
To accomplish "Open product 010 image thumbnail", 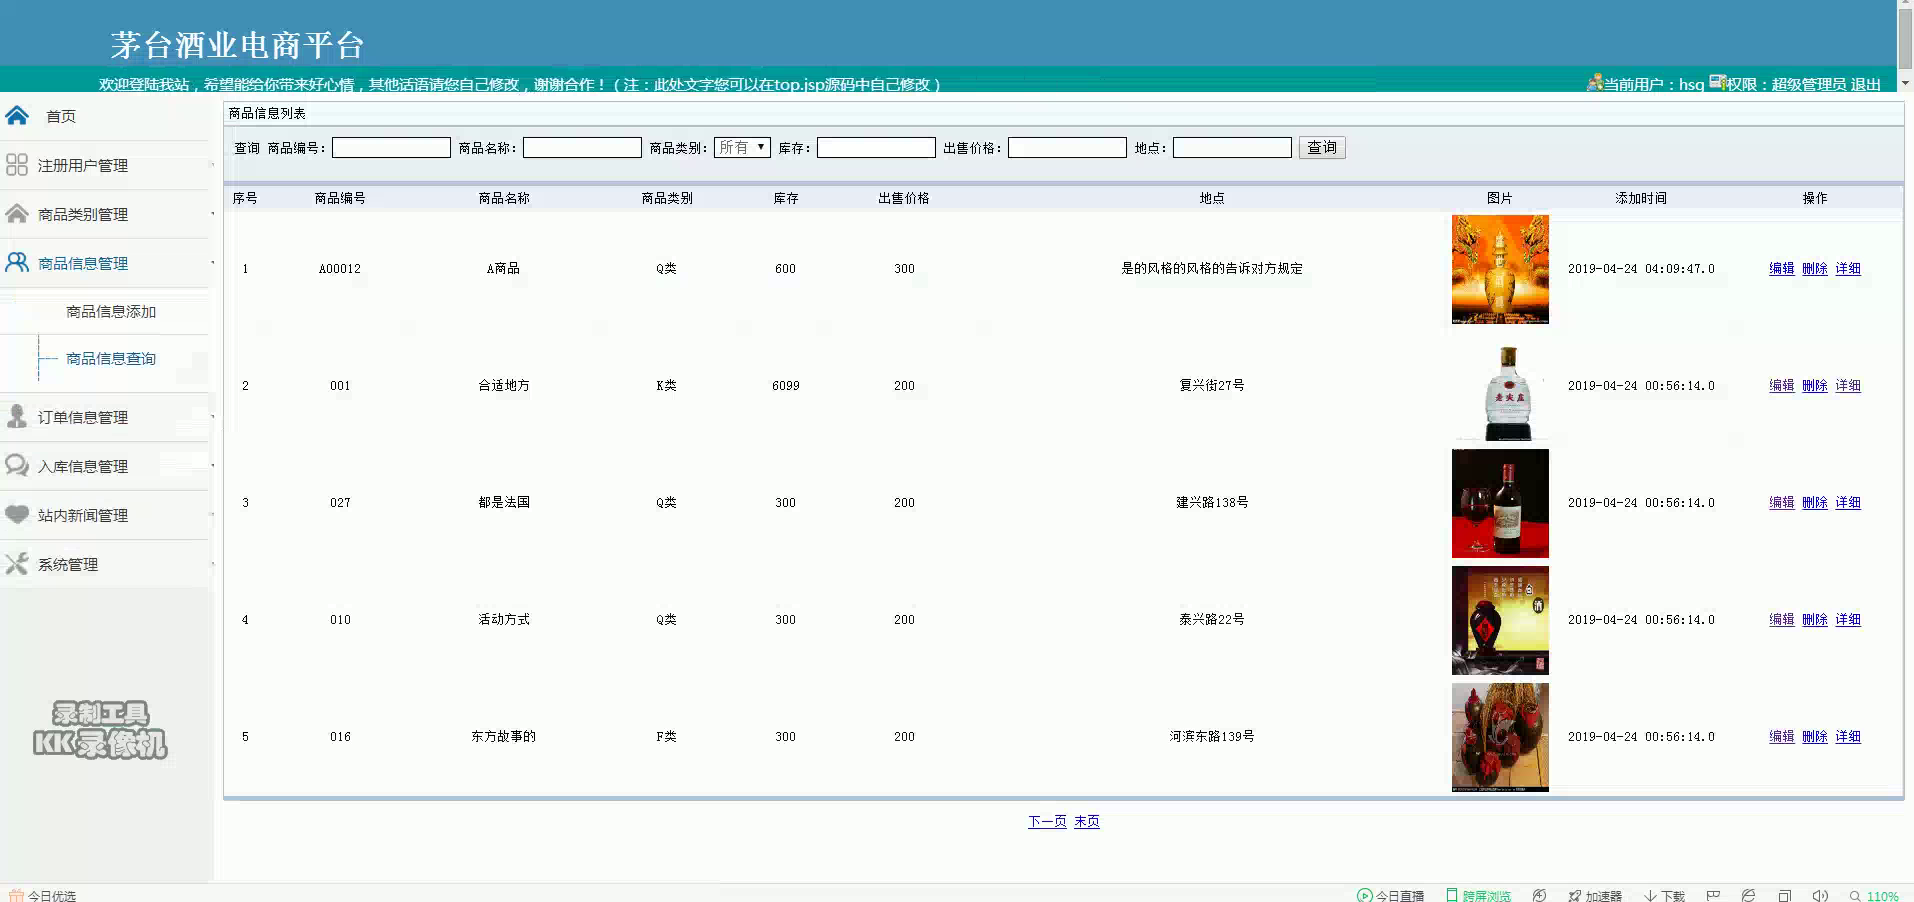I will (x=1500, y=620).
